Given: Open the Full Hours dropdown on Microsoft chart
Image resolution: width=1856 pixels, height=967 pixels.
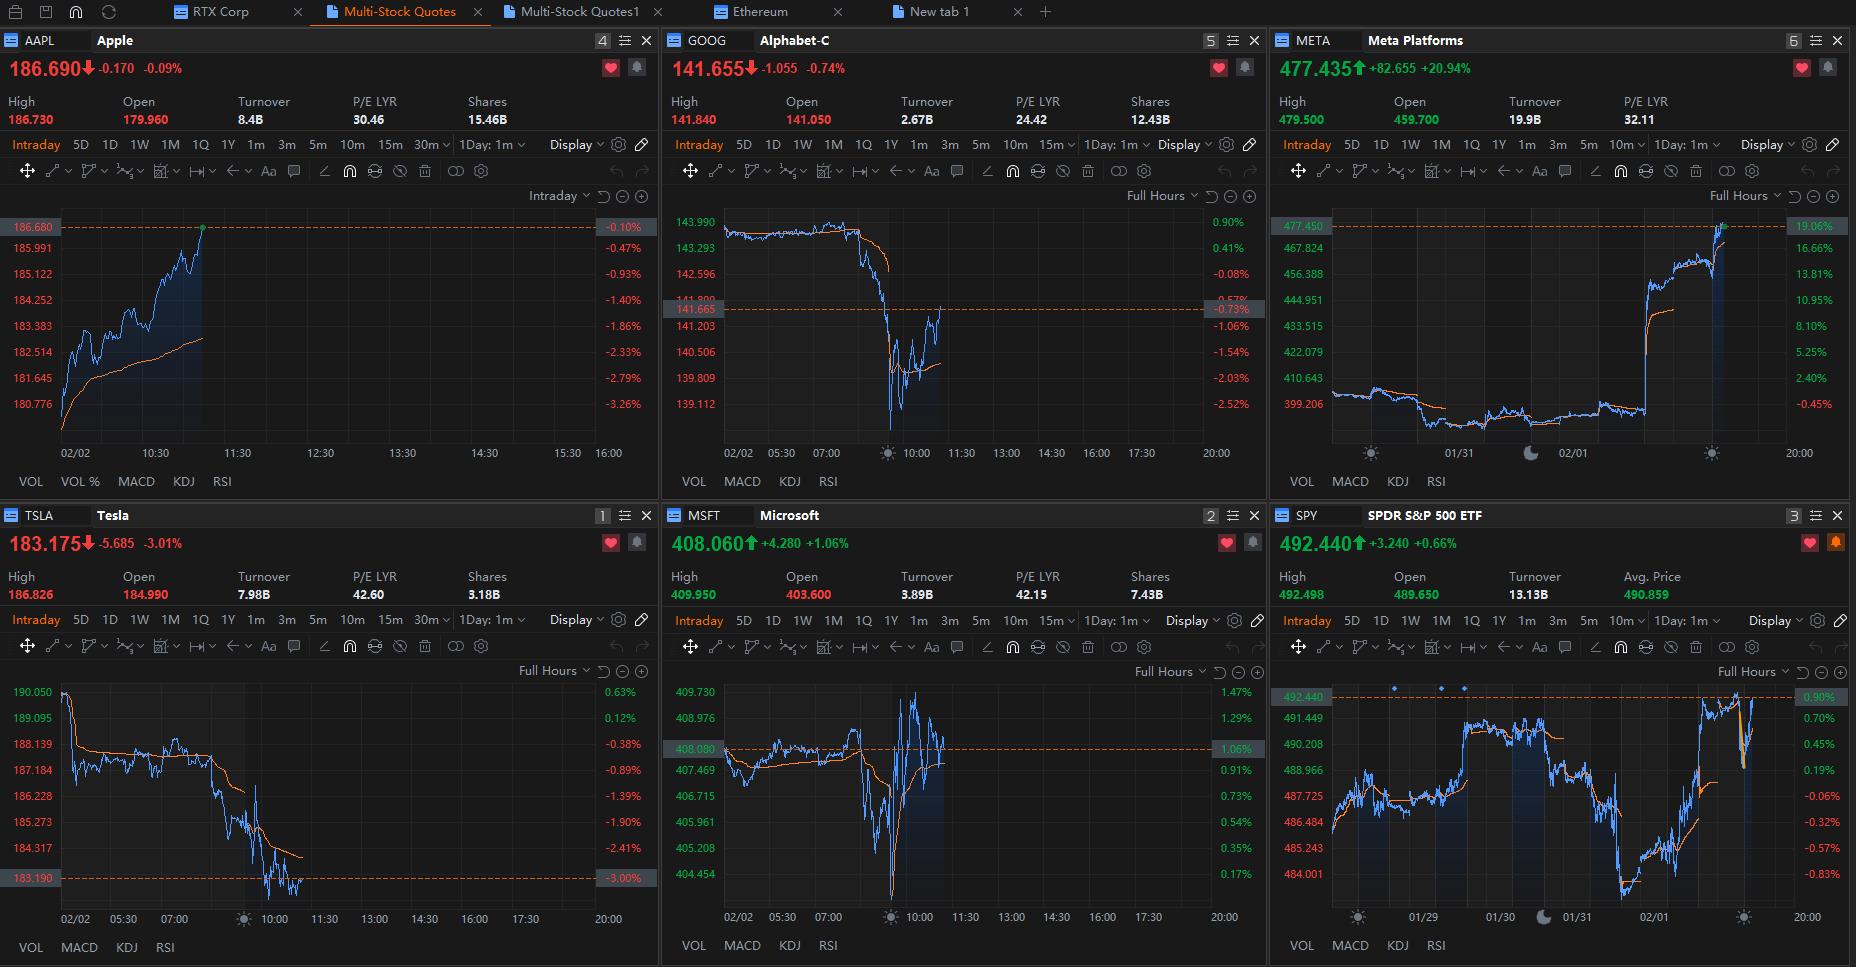Looking at the screenshot, I should (1163, 671).
